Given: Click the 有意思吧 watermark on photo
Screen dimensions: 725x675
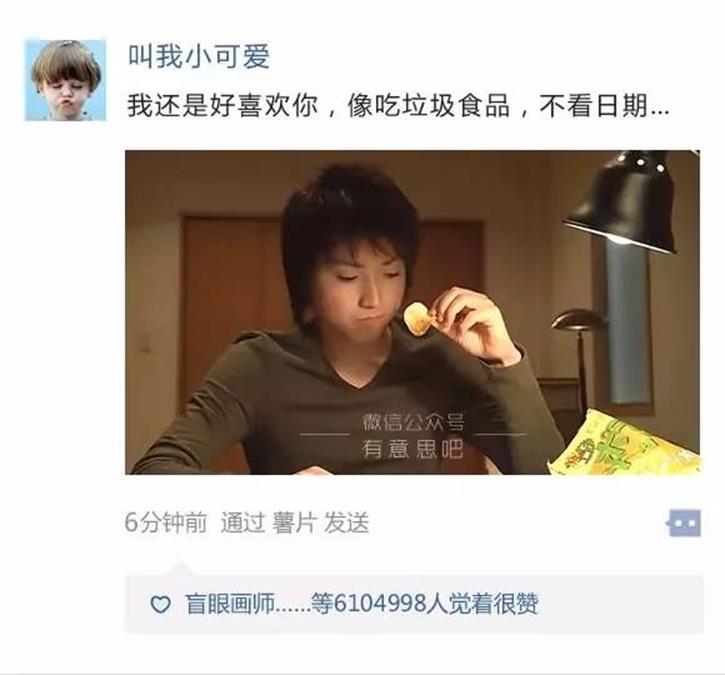Looking at the screenshot, I should point(412,448).
